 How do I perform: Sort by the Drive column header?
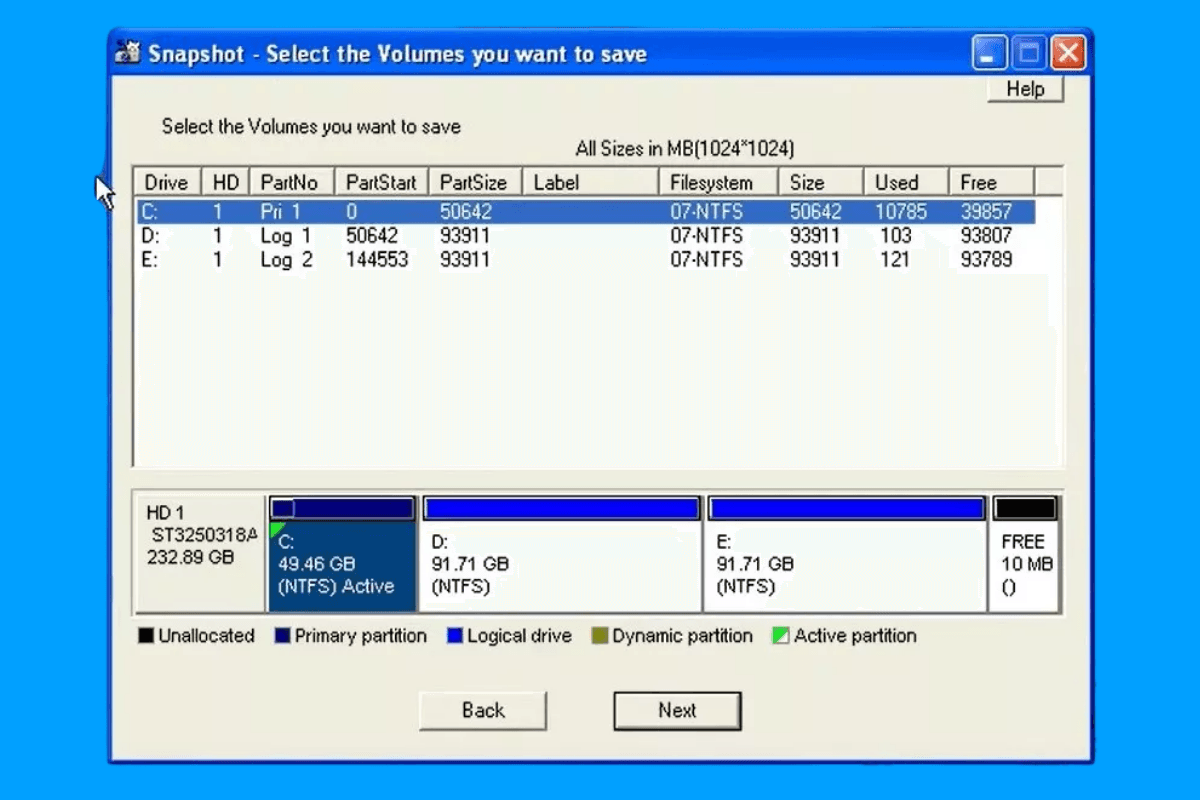coord(167,182)
